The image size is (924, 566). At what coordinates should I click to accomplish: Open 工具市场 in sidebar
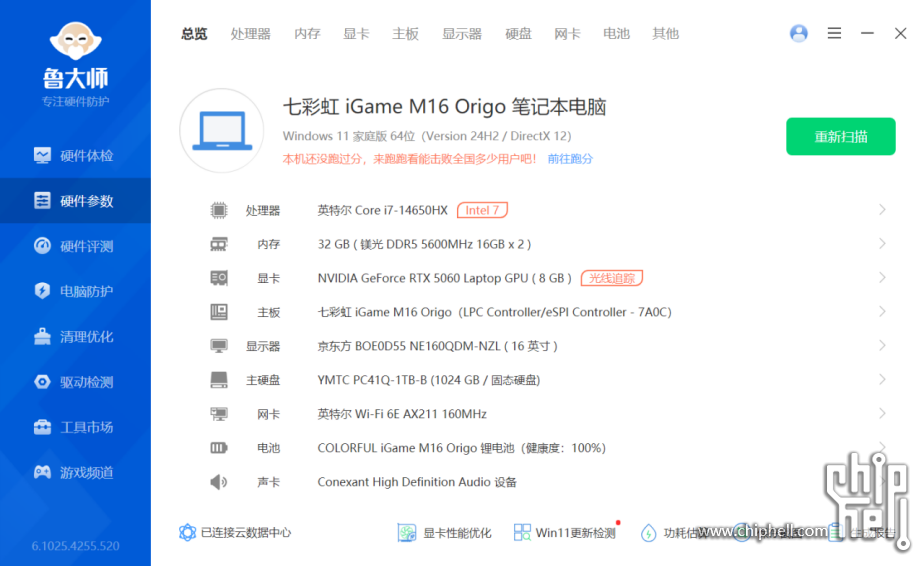coord(75,427)
